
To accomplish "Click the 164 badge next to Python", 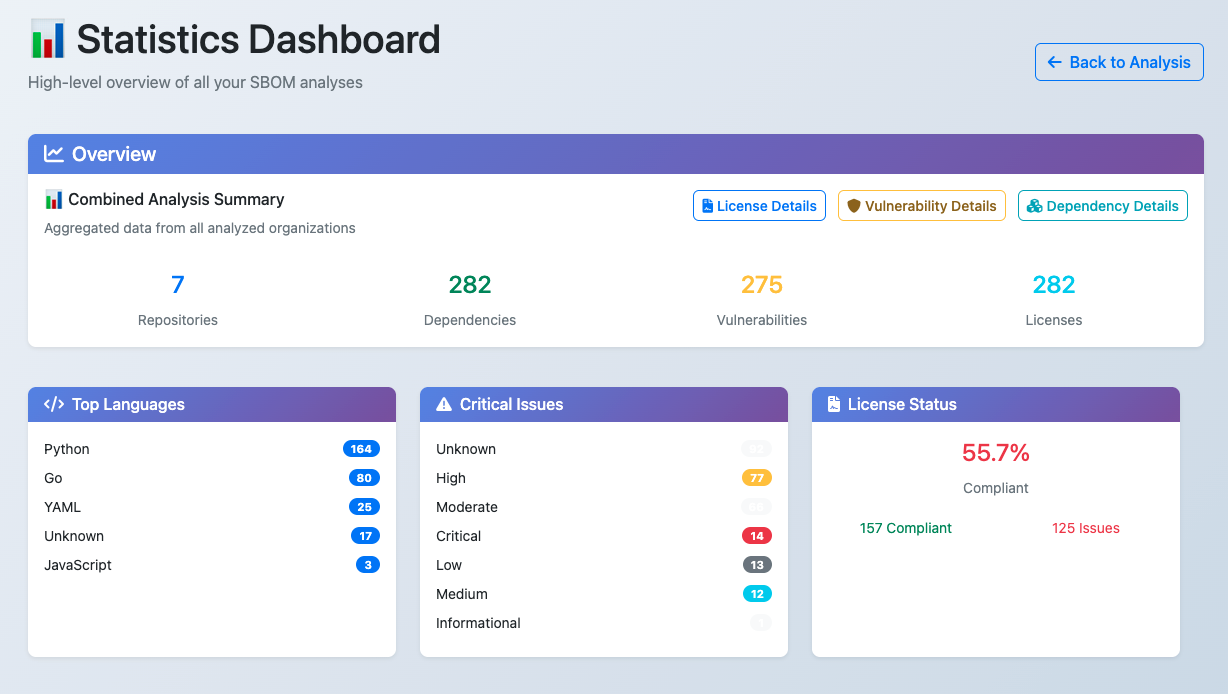I will tap(361, 449).
